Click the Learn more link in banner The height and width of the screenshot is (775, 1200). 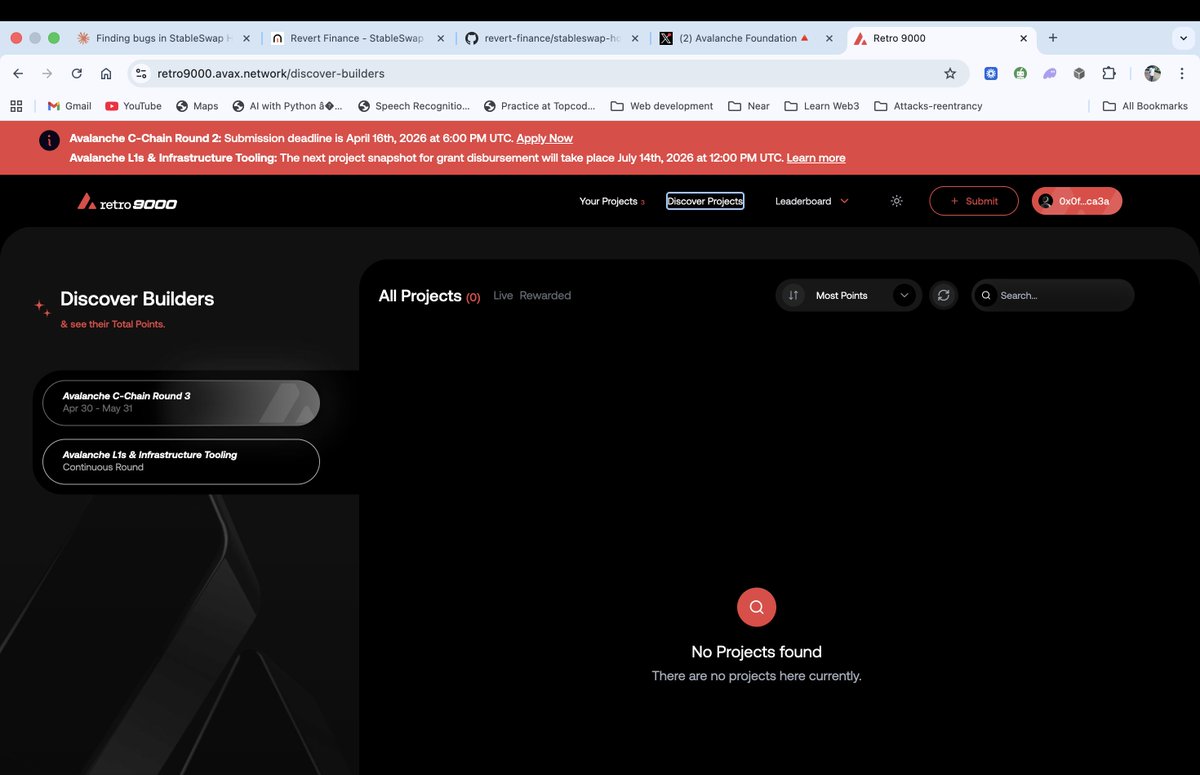816,158
